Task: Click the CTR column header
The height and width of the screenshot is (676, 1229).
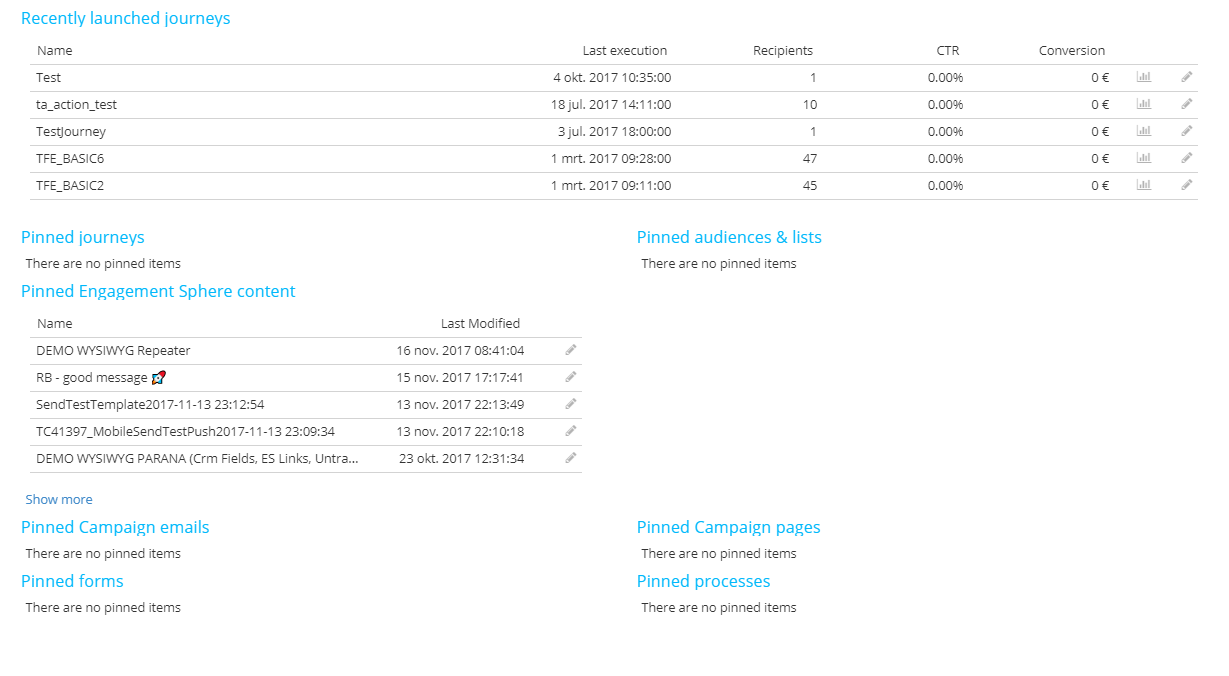Action: [947, 50]
